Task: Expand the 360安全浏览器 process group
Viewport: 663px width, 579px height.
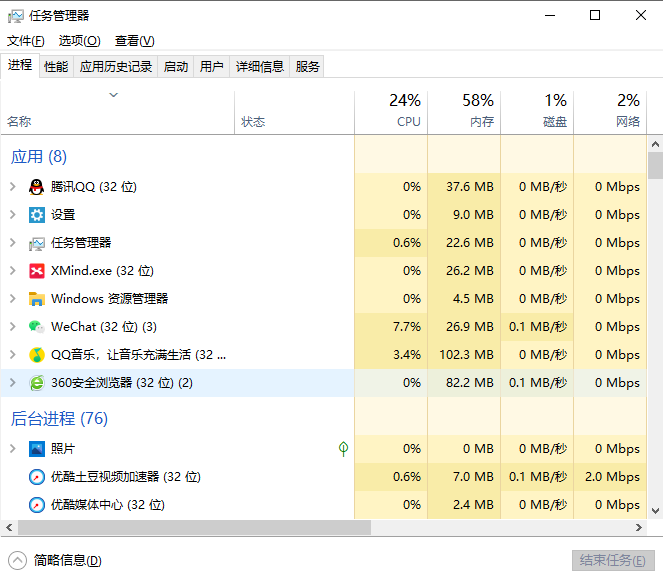Action: tap(12, 383)
